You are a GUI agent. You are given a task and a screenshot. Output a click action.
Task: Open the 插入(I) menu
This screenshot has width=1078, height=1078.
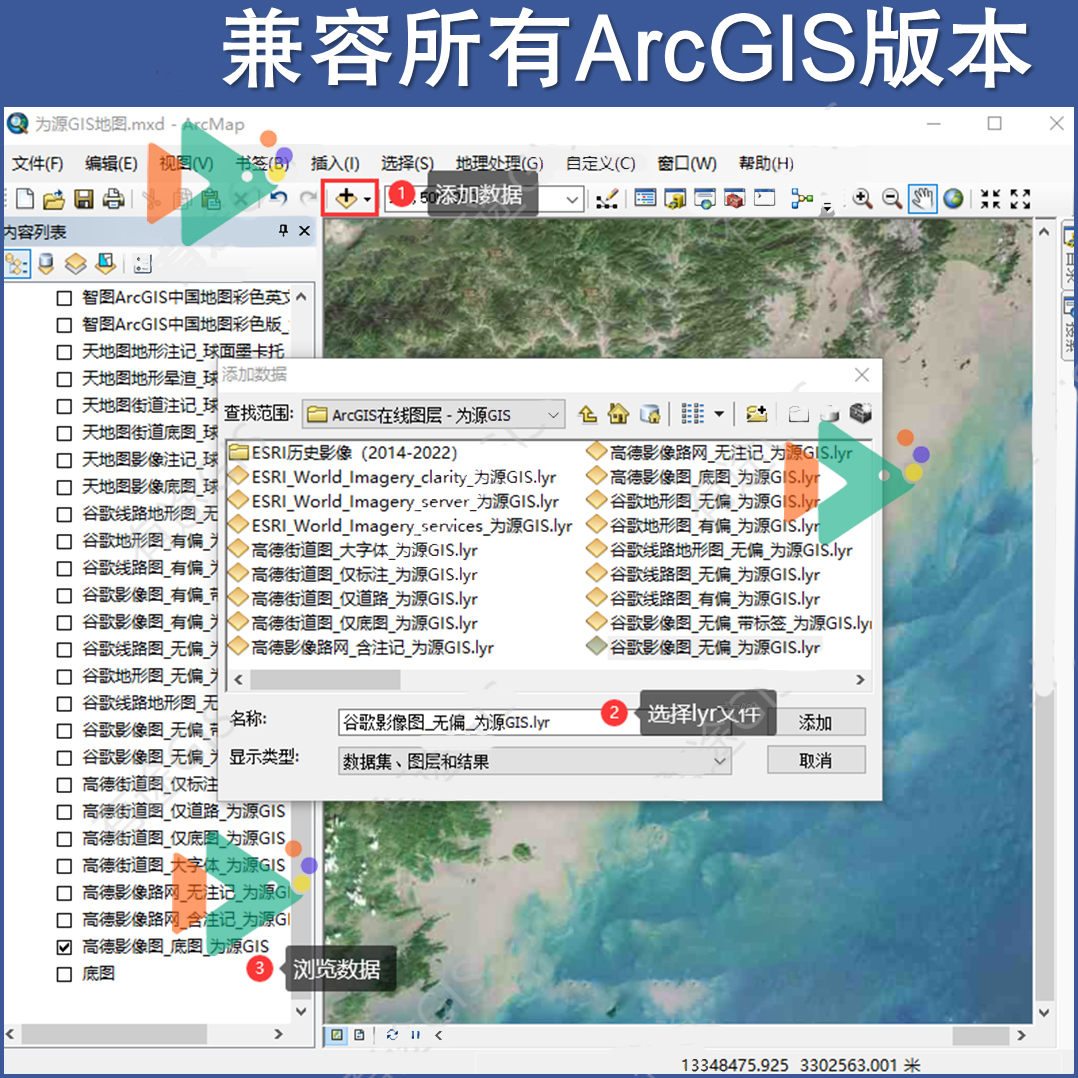[335, 164]
